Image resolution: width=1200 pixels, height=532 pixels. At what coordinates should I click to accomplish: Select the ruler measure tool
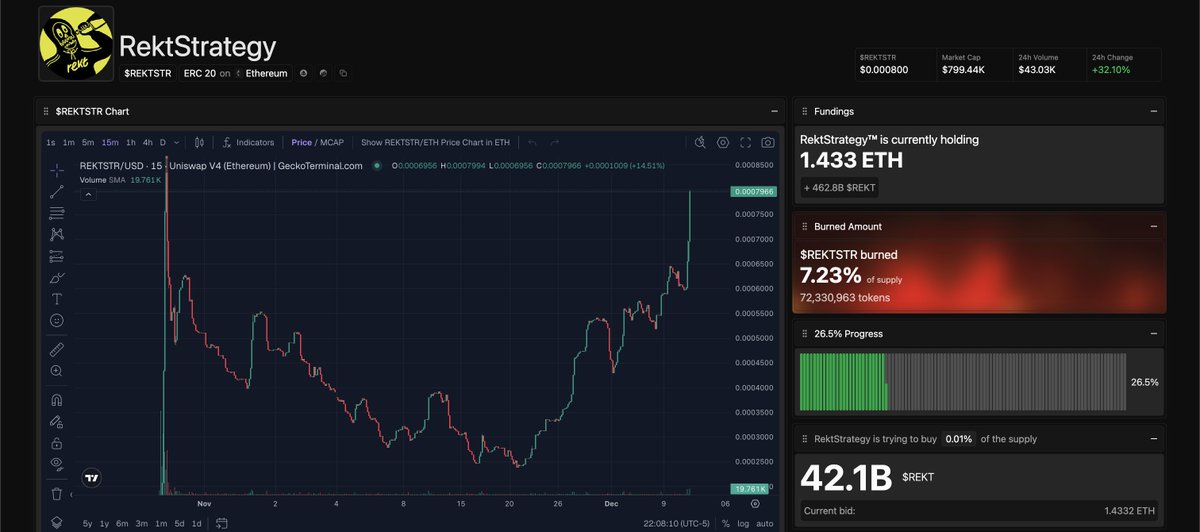click(57, 349)
